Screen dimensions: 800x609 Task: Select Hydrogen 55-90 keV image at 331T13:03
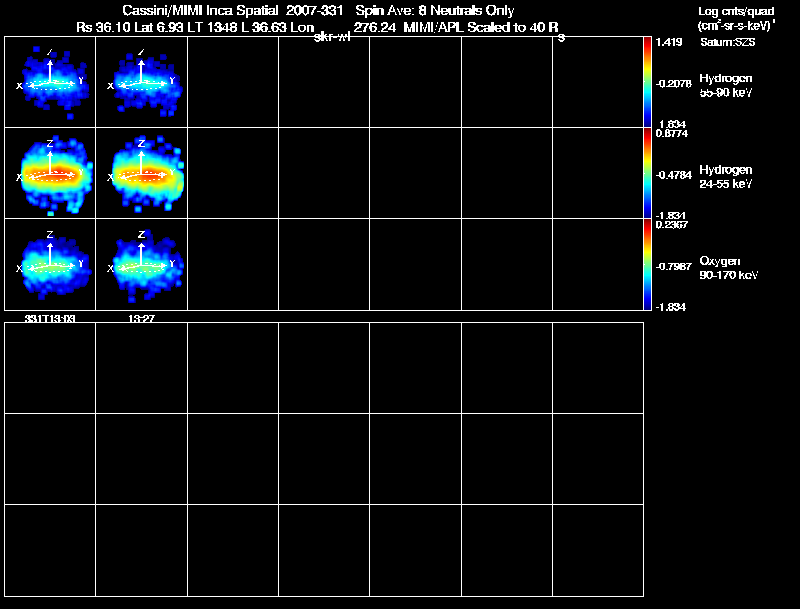50,82
